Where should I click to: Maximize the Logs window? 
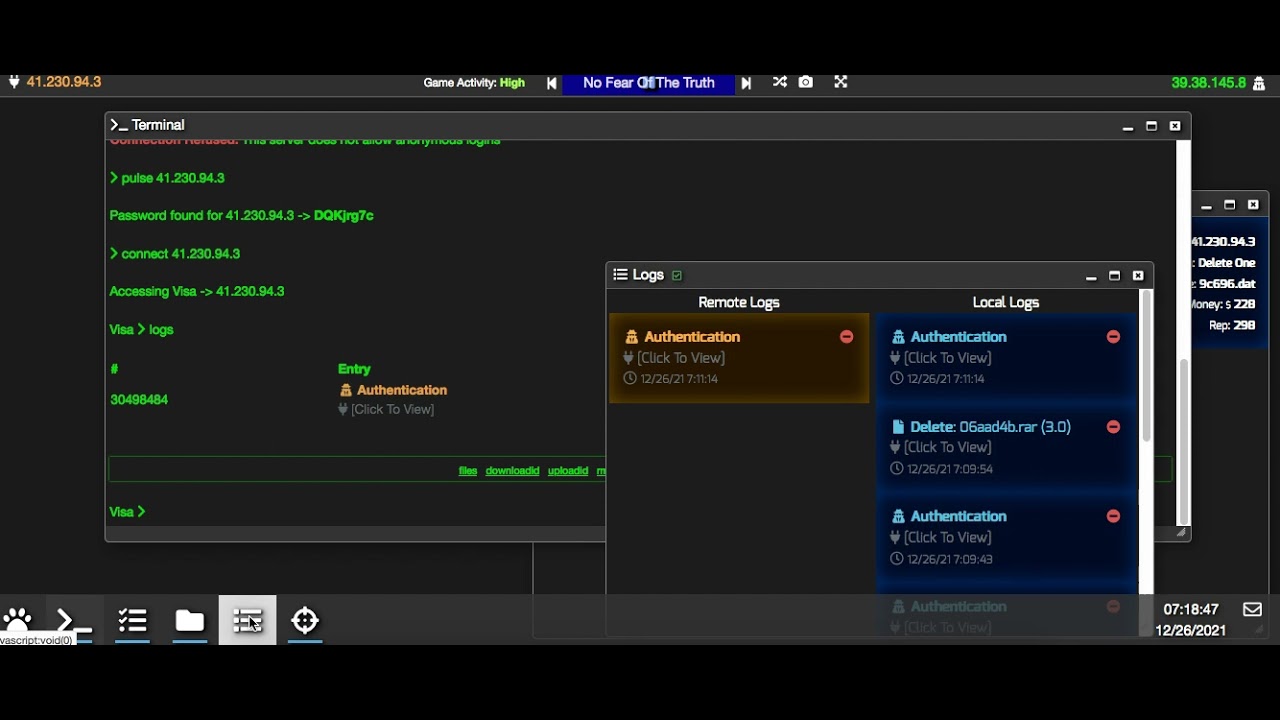coord(1114,276)
